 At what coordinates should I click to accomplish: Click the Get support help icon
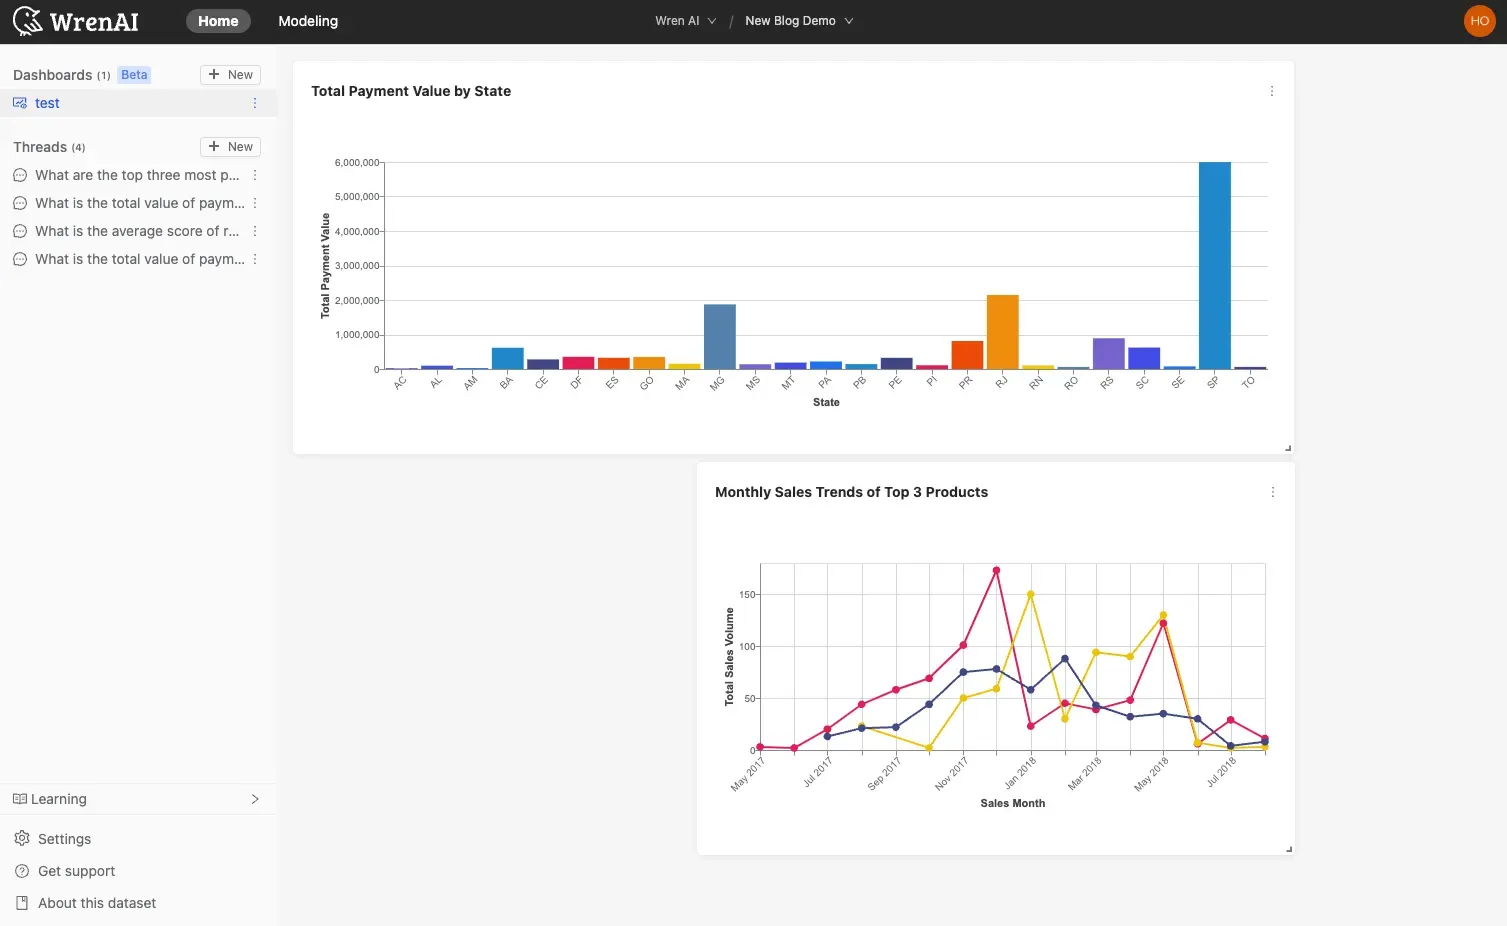pyautogui.click(x=22, y=871)
